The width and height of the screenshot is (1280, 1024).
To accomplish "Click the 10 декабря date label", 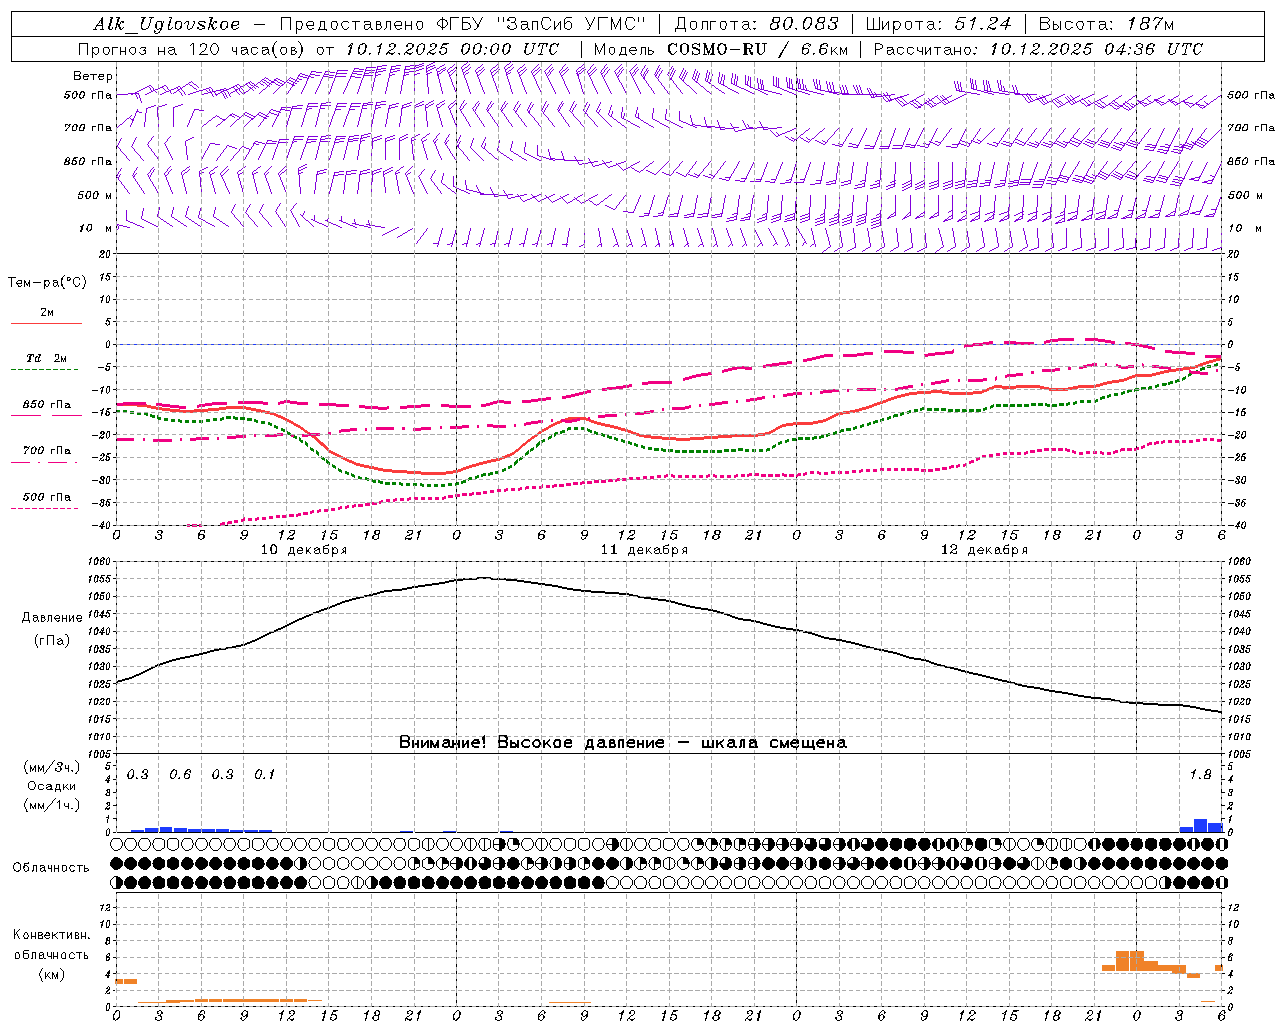I will point(304,550).
